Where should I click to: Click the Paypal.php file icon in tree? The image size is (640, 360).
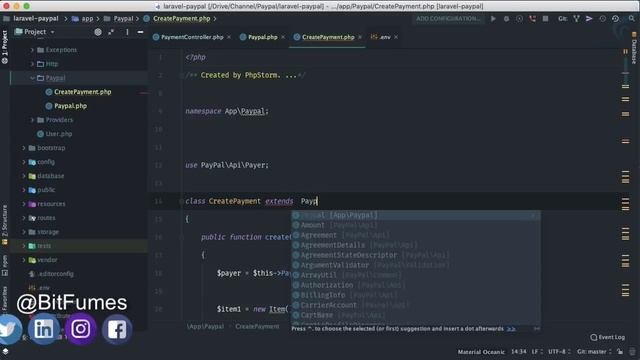(x=49, y=106)
